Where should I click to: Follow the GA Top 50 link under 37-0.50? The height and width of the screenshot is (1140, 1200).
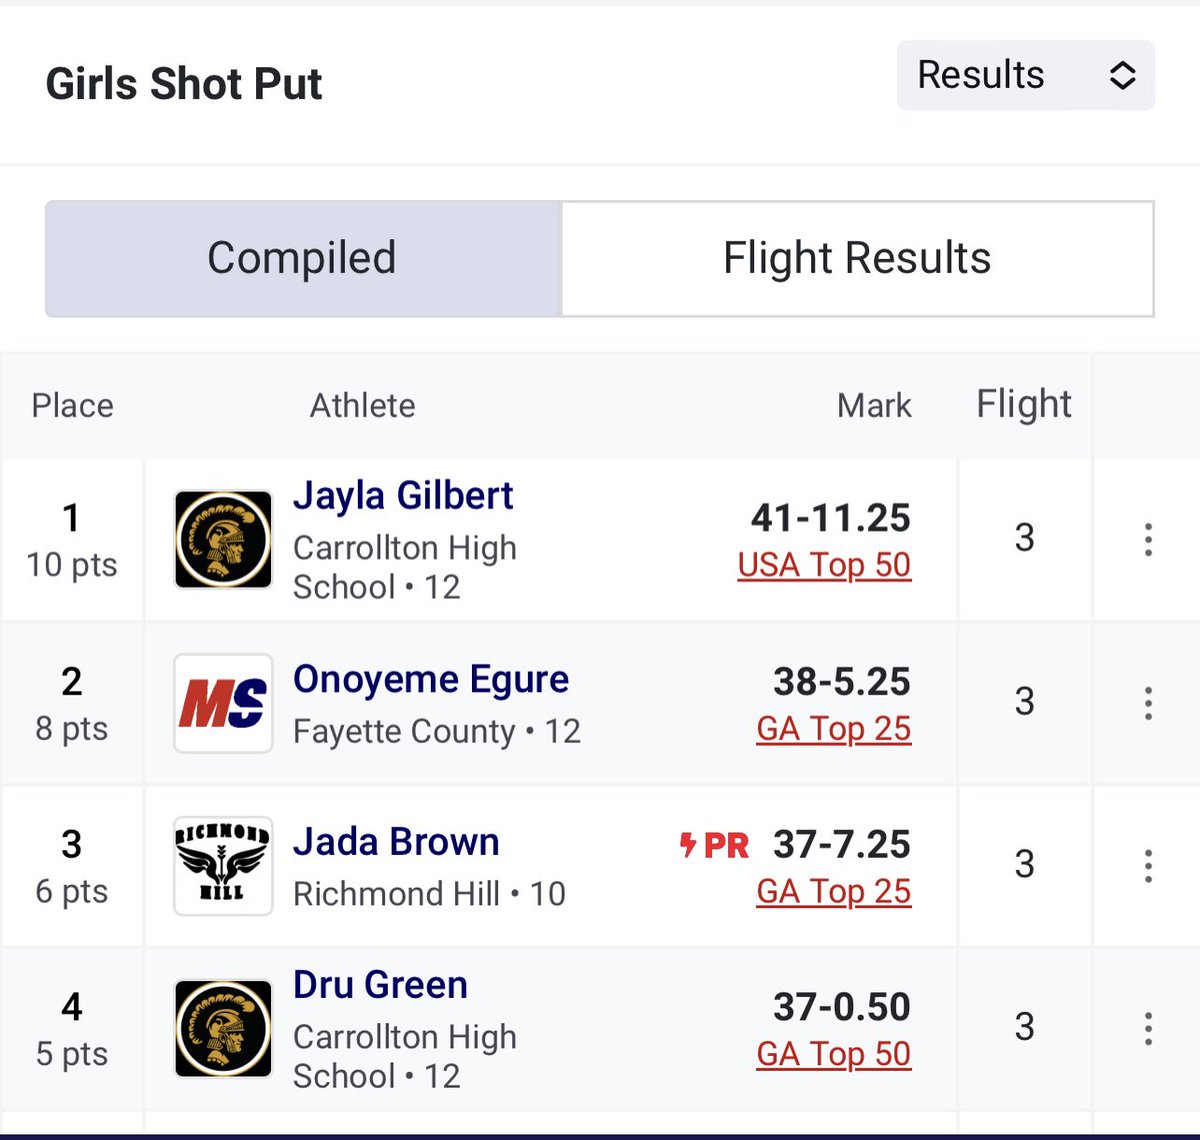(834, 1054)
